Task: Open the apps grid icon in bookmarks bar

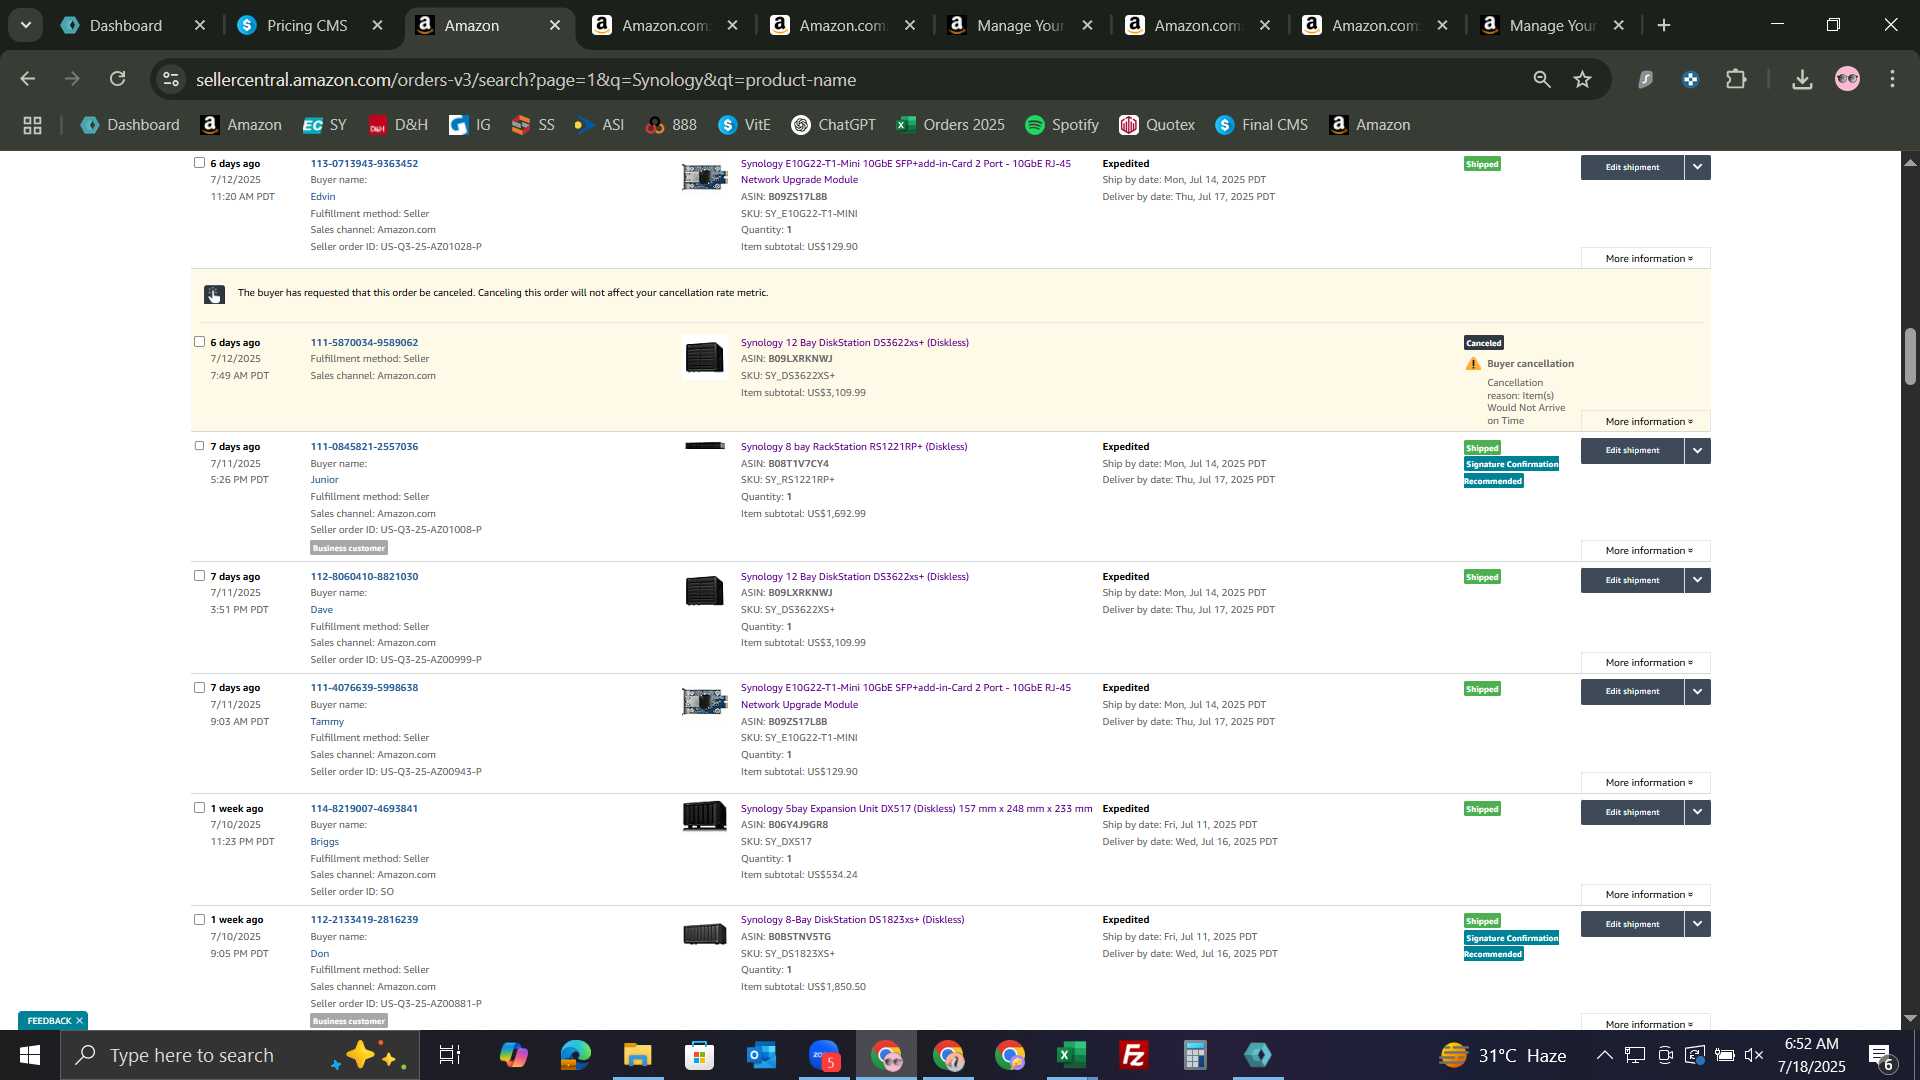Action: [32, 125]
